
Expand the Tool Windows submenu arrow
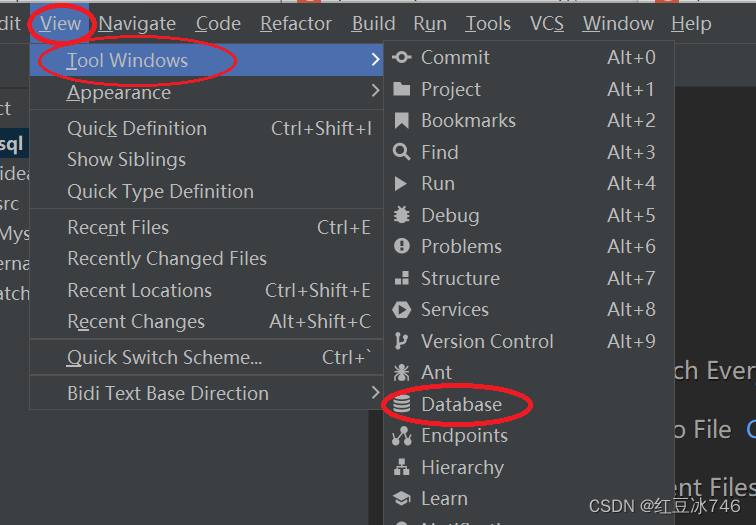375,59
